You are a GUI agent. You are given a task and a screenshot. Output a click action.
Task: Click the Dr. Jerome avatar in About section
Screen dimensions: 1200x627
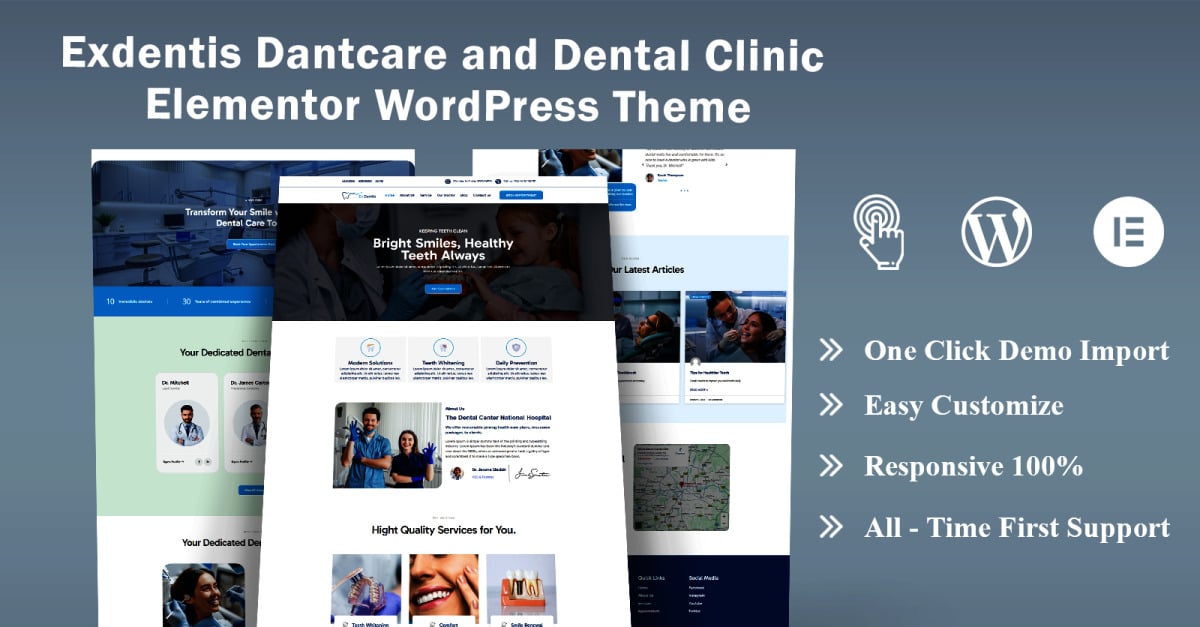pos(457,472)
